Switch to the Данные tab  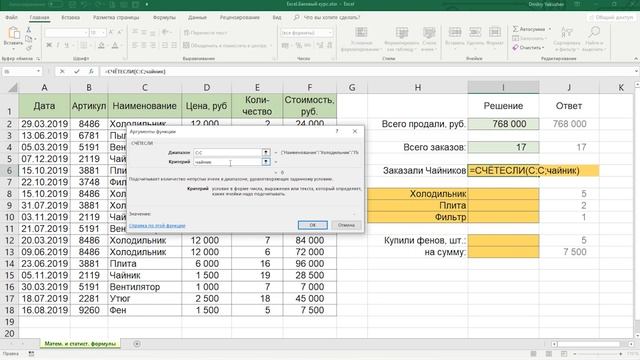tap(197, 18)
